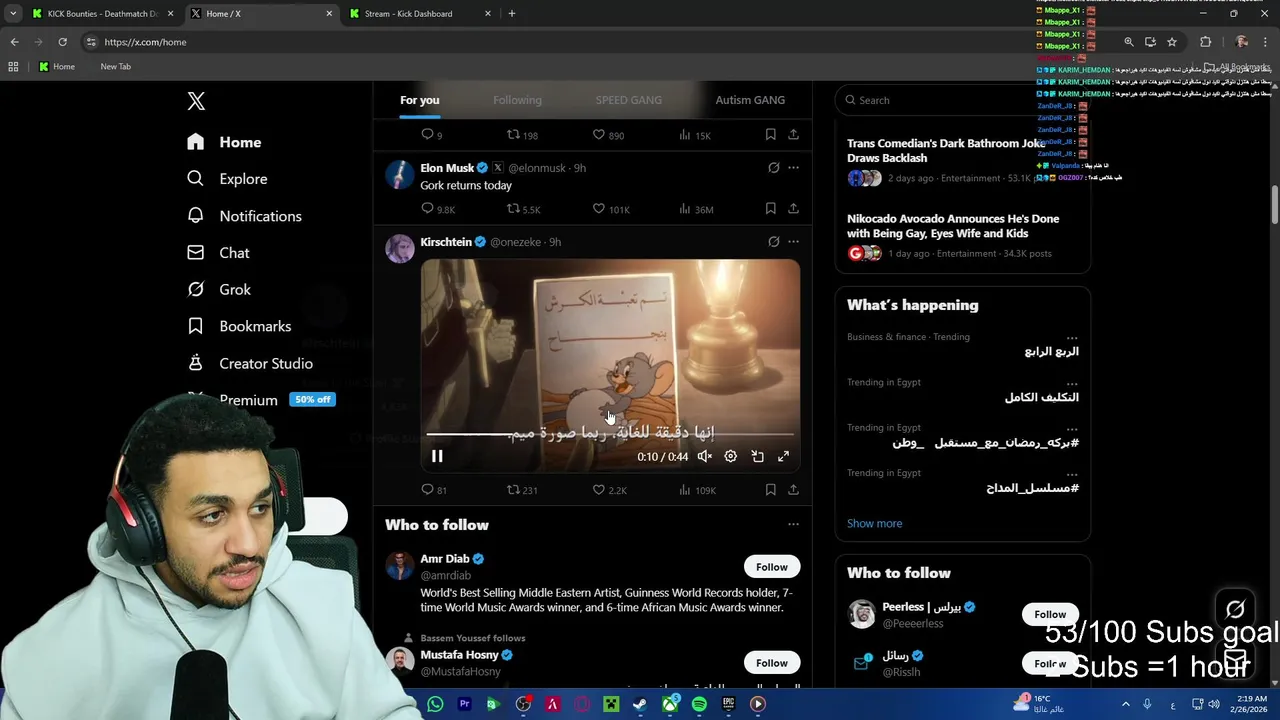The height and width of the screenshot is (720, 1280).
Task: Share Kirschtein's video post
Action: coord(793,490)
